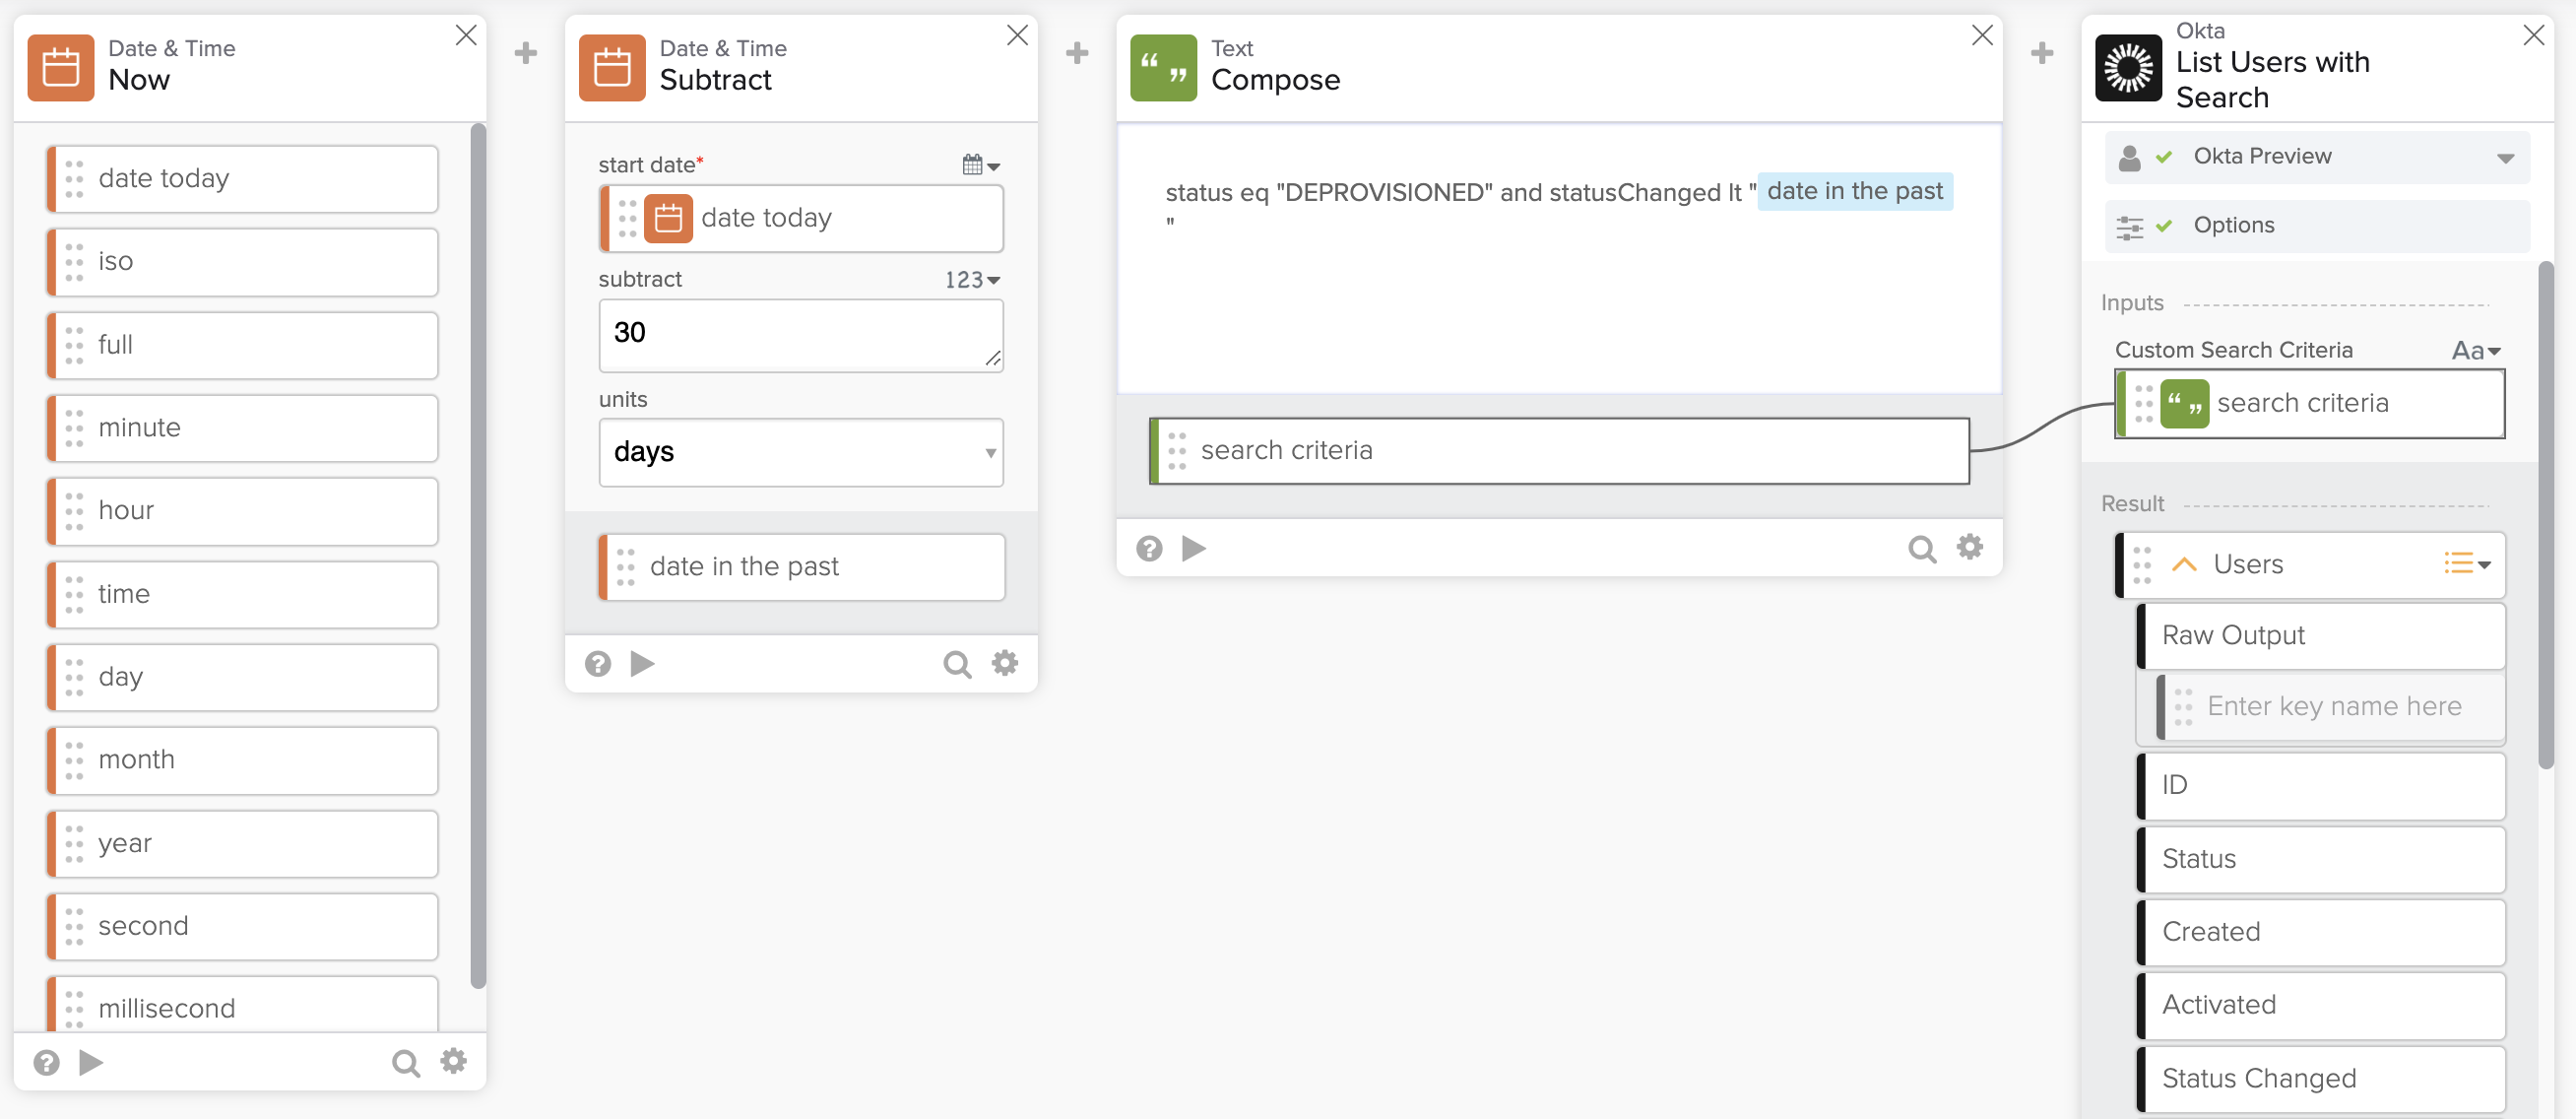Open the Options section of Okta card
The image size is (2576, 1119).
coord(2233,226)
